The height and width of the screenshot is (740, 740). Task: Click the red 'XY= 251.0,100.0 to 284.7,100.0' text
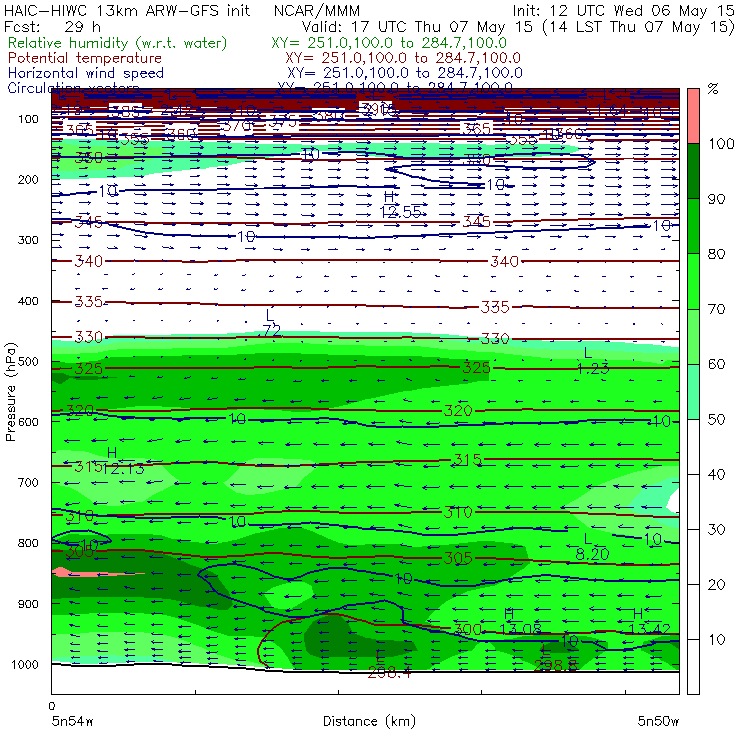click(403, 58)
